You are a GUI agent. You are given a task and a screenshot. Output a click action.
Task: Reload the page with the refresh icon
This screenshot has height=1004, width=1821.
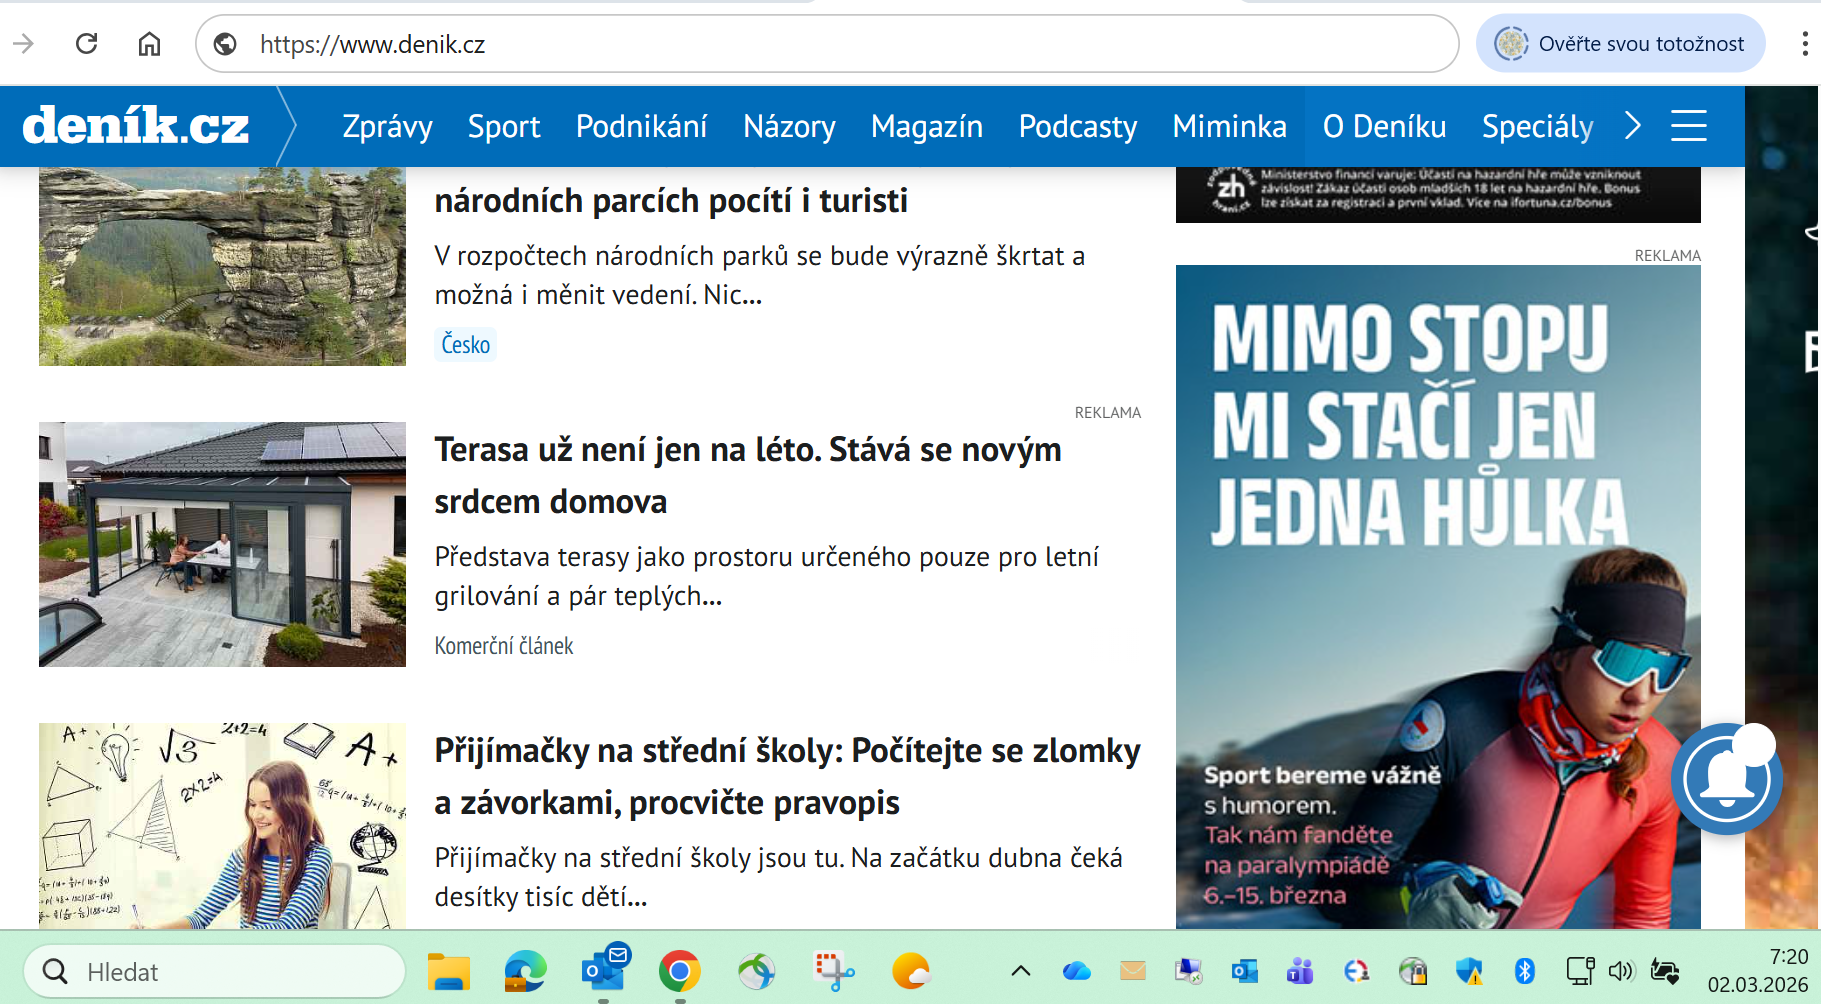tap(87, 44)
